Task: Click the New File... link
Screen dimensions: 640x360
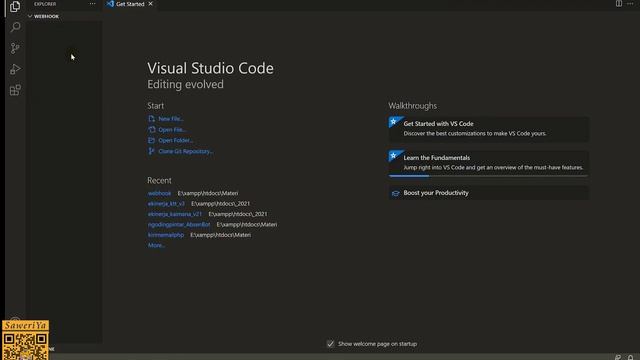Action: [171, 119]
